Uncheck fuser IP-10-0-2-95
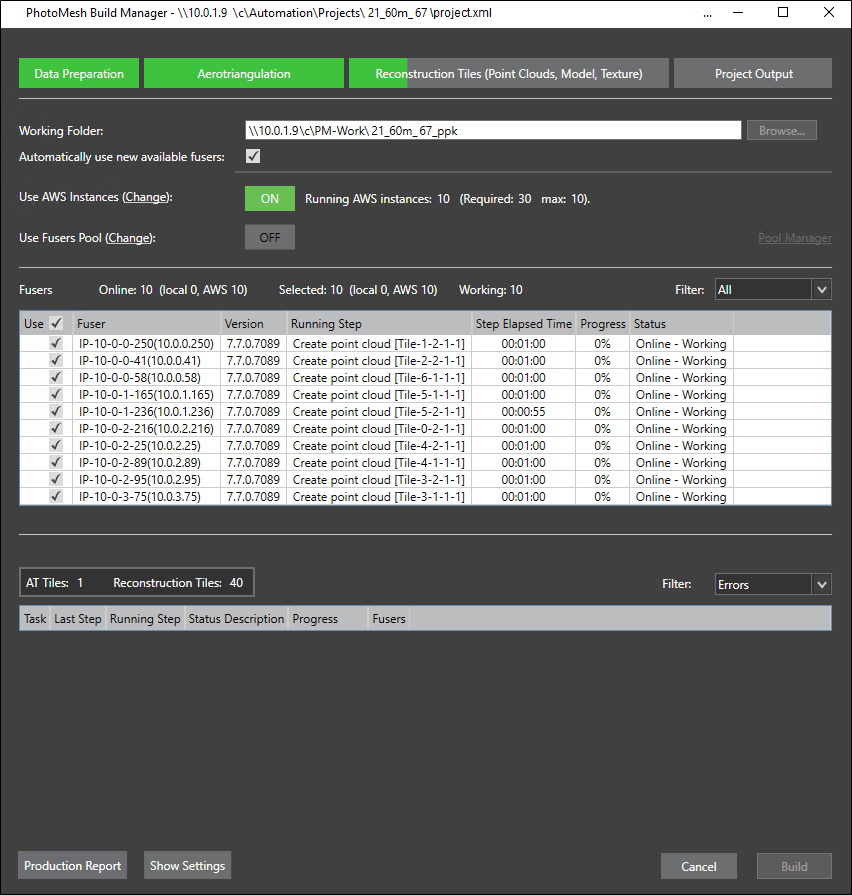 click(56, 479)
